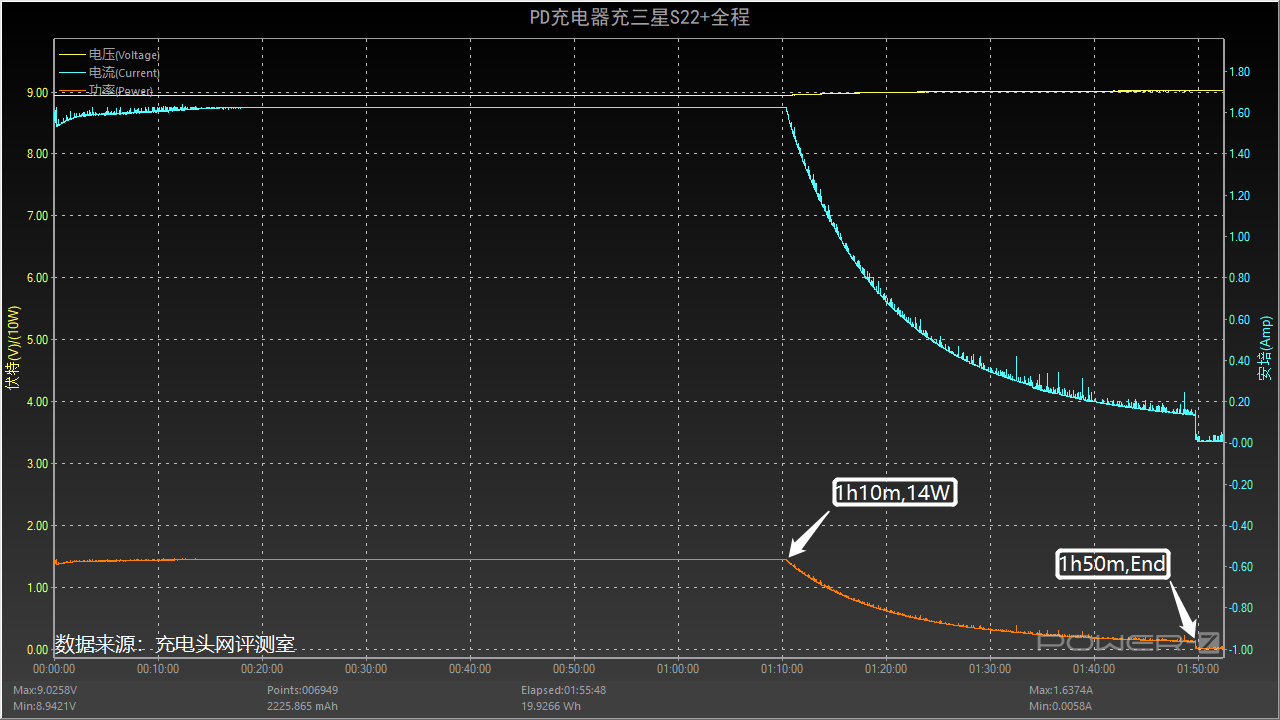Click the 01:00:00 time axis label
The width and height of the screenshot is (1280, 720).
pos(678,669)
